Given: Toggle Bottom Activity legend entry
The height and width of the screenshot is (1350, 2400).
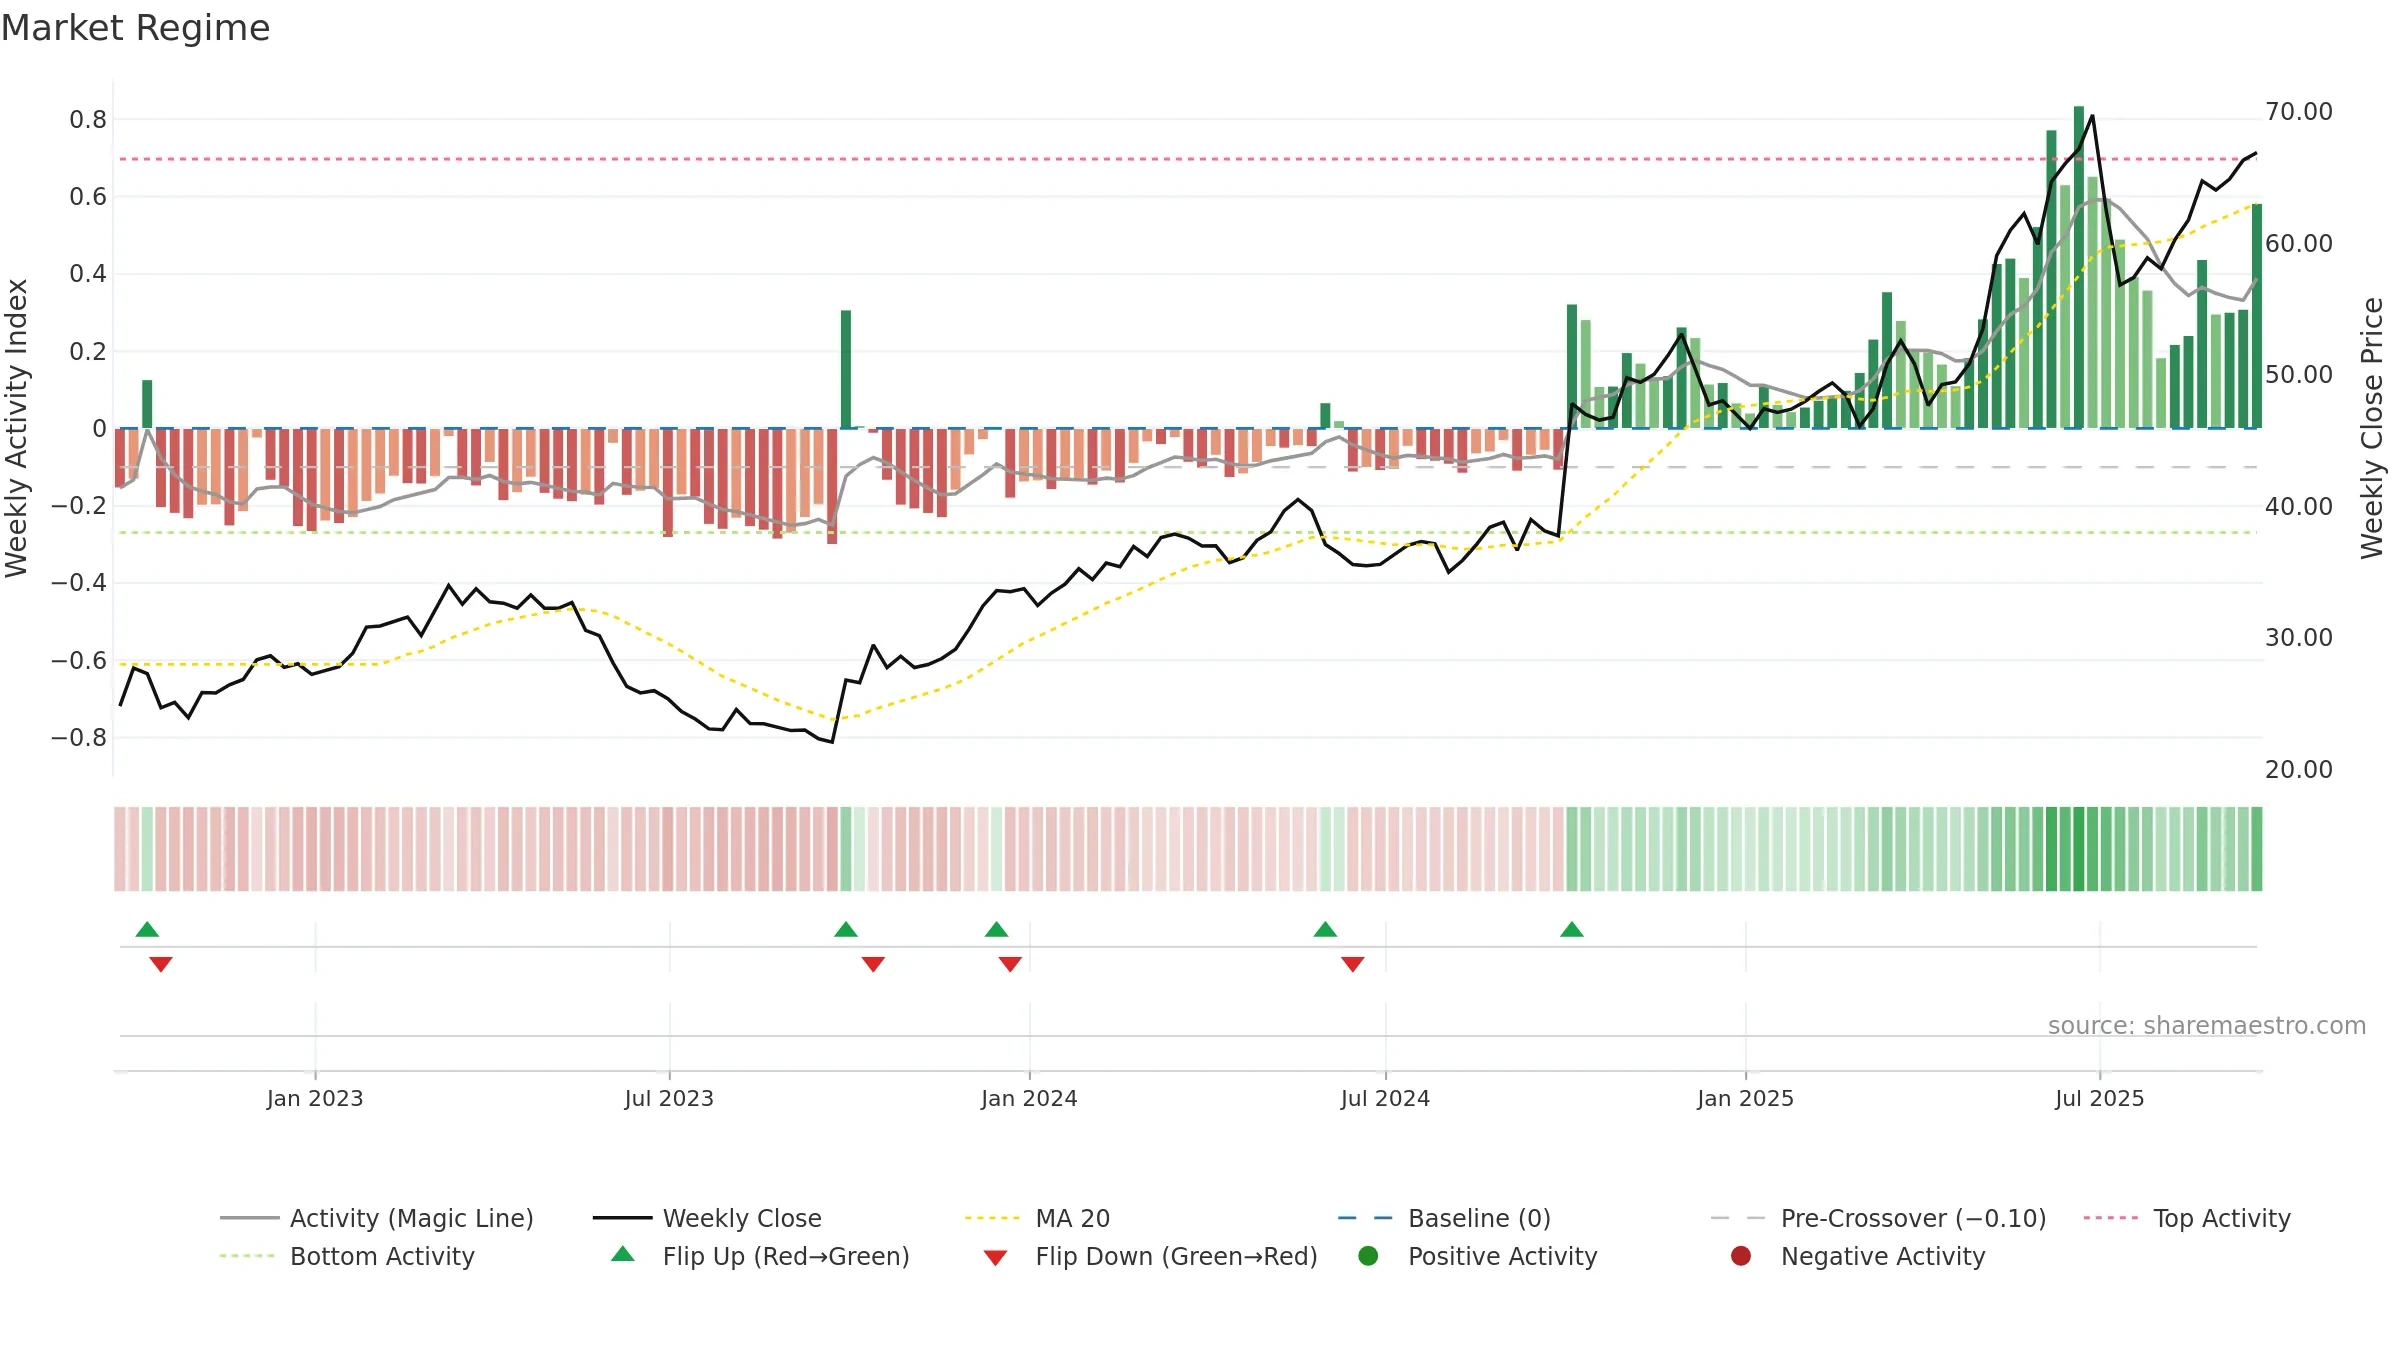Looking at the screenshot, I should coord(347,1256).
